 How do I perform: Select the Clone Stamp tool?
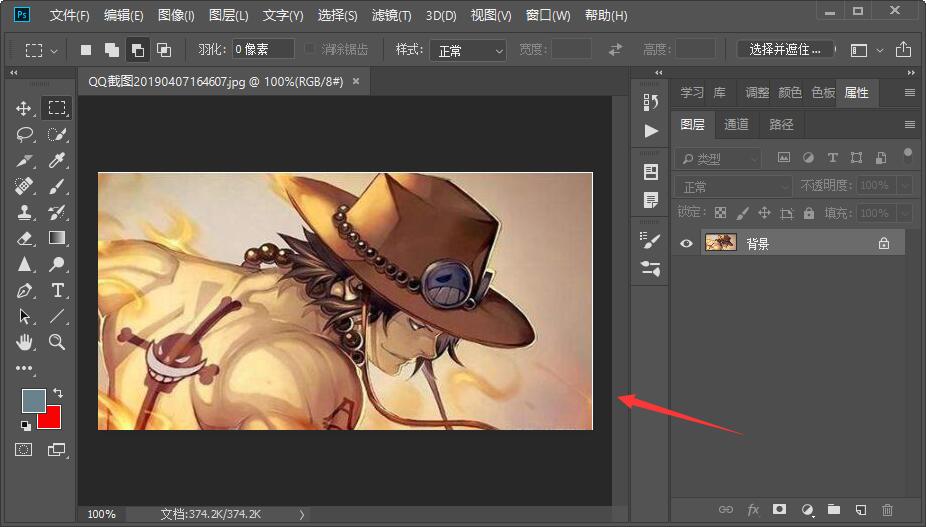24,212
